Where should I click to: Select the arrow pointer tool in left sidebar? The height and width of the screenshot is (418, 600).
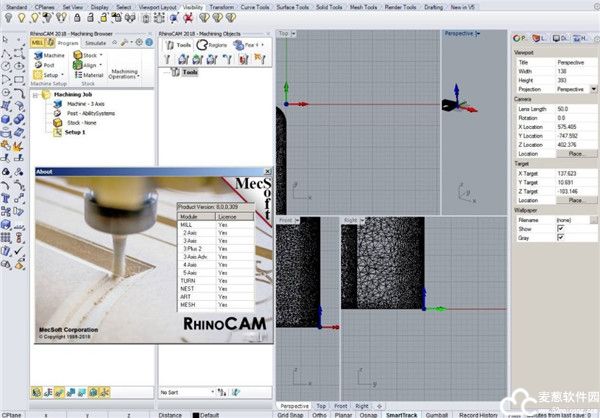(x=5, y=39)
